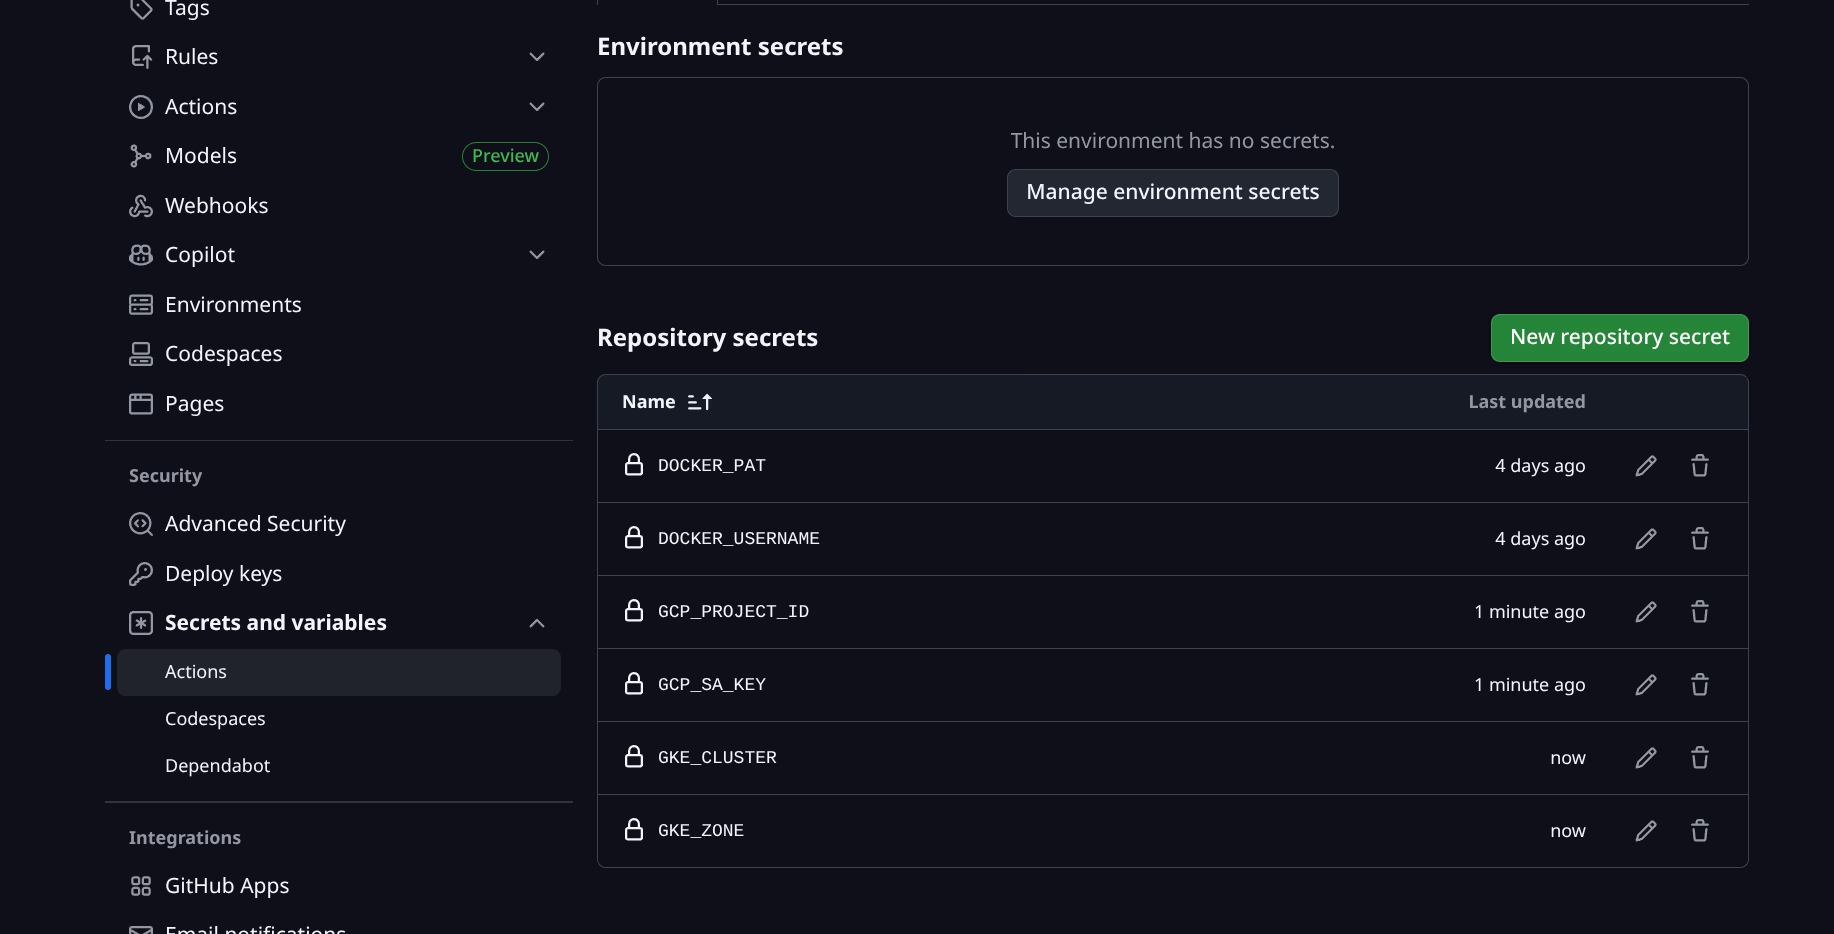
Task: Open the Deploy keys page
Action: point(223,573)
